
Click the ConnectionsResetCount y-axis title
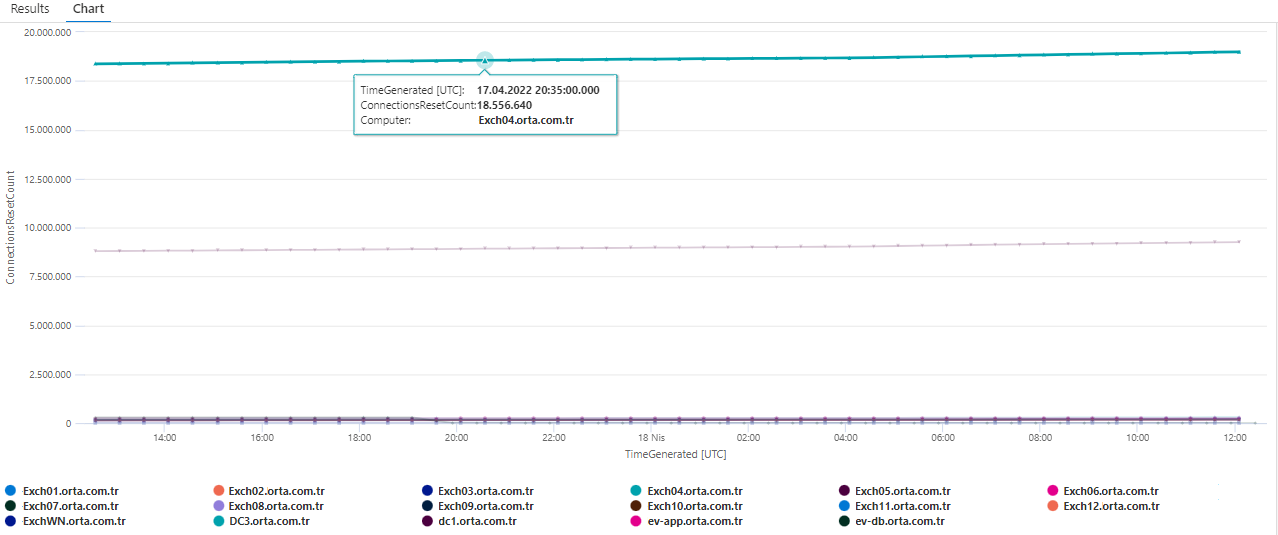(11, 228)
